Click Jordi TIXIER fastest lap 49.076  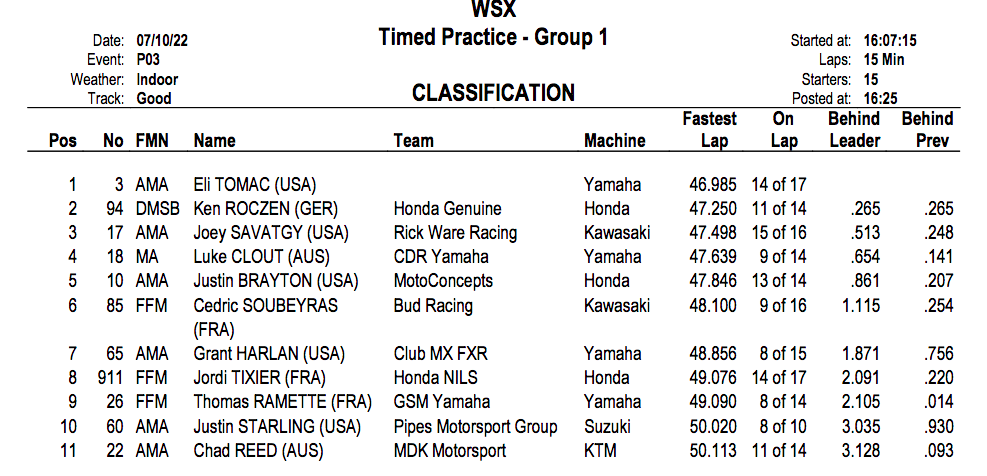713,378
